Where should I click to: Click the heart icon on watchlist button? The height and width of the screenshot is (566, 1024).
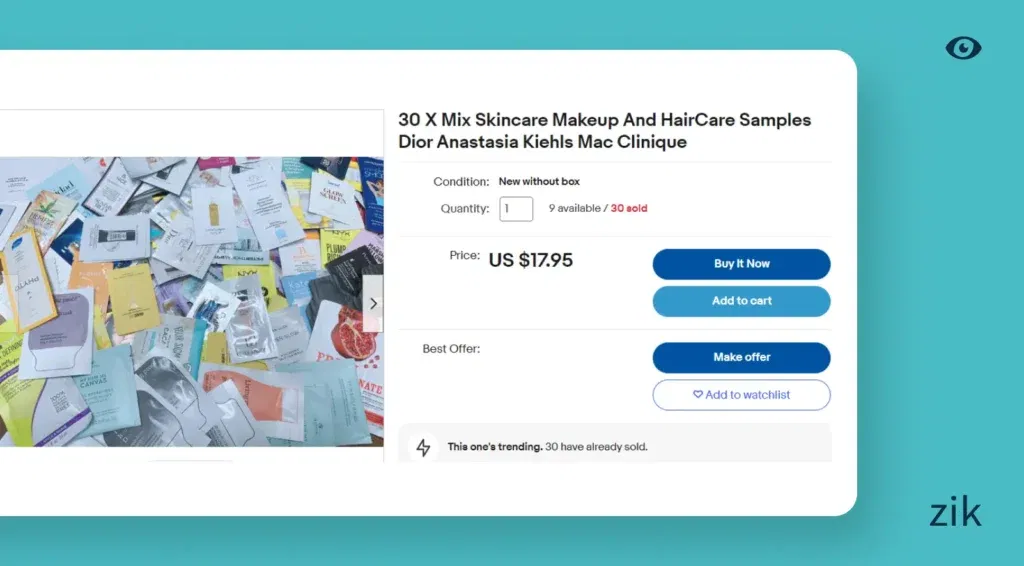point(697,394)
